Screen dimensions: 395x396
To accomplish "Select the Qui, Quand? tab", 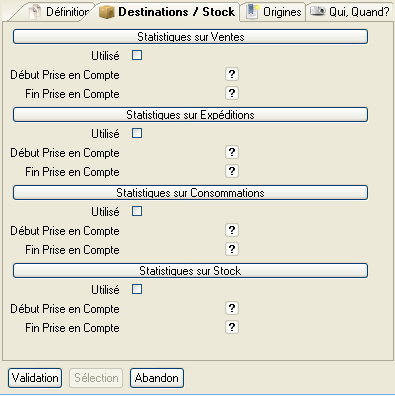I will click(x=350, y=12).
